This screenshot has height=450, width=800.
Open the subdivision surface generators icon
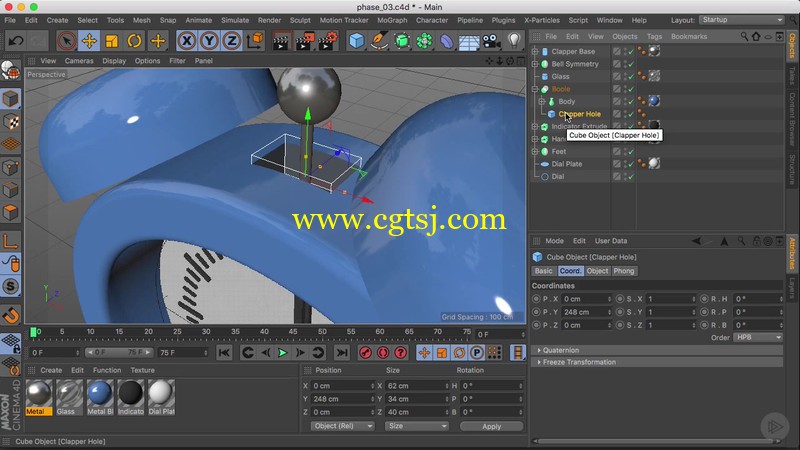(x=402, y=41)
